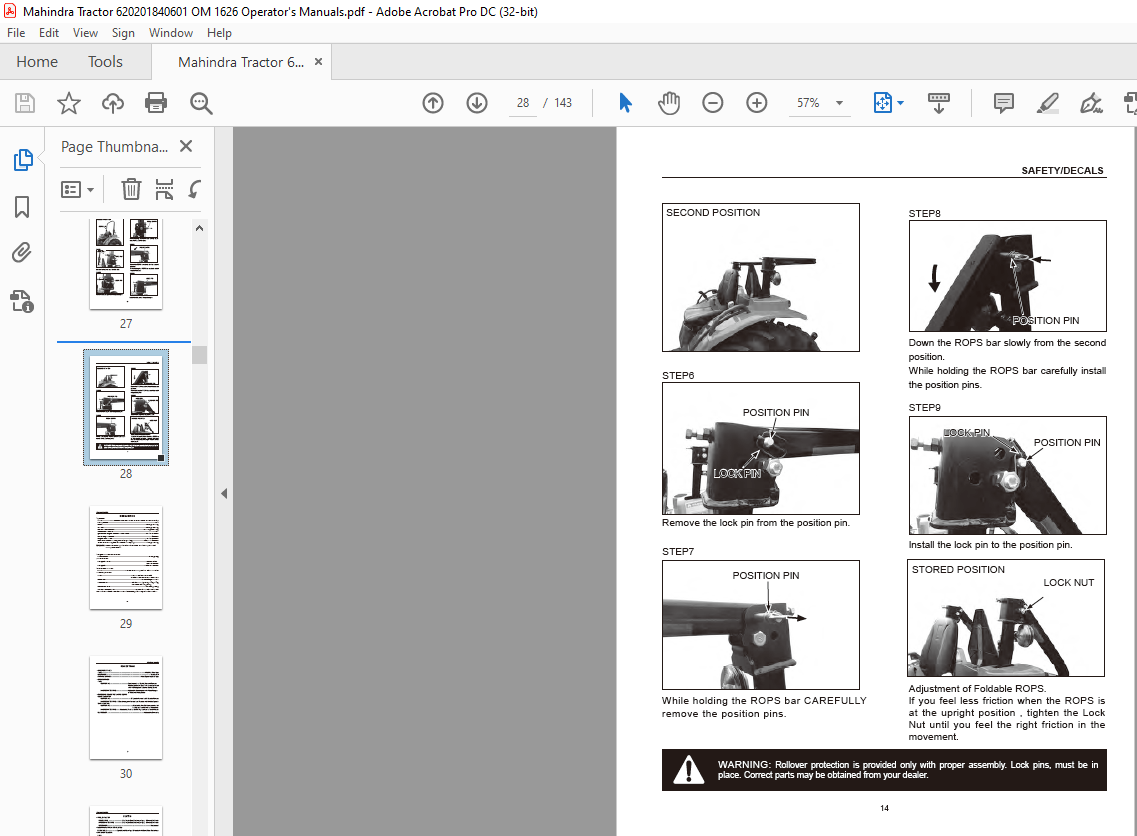Screen dimensions: 1137x836
Task: Open thumbnail options dropdown menu
Action: (78, 190)
